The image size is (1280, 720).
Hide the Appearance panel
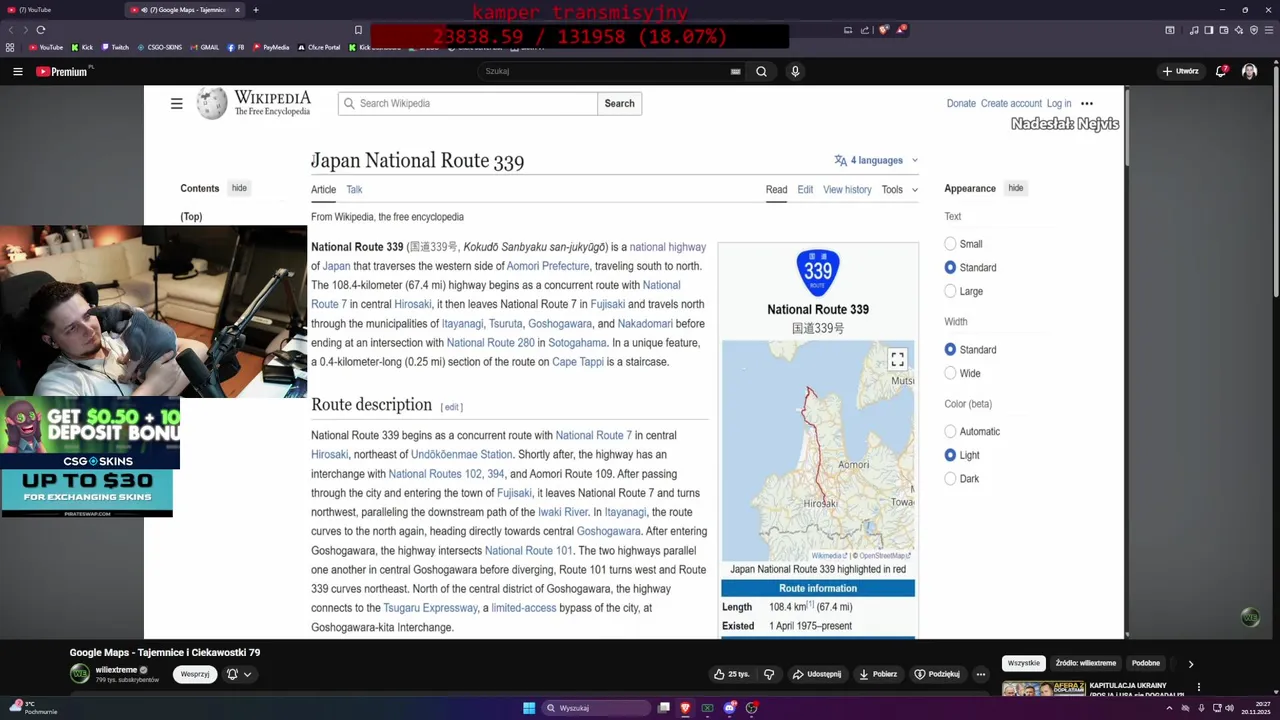tap(1015, 188)
